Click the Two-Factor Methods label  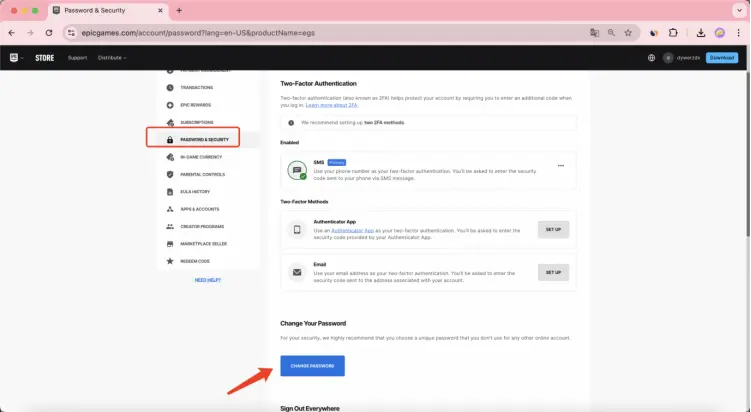click(x=304, y=202)
